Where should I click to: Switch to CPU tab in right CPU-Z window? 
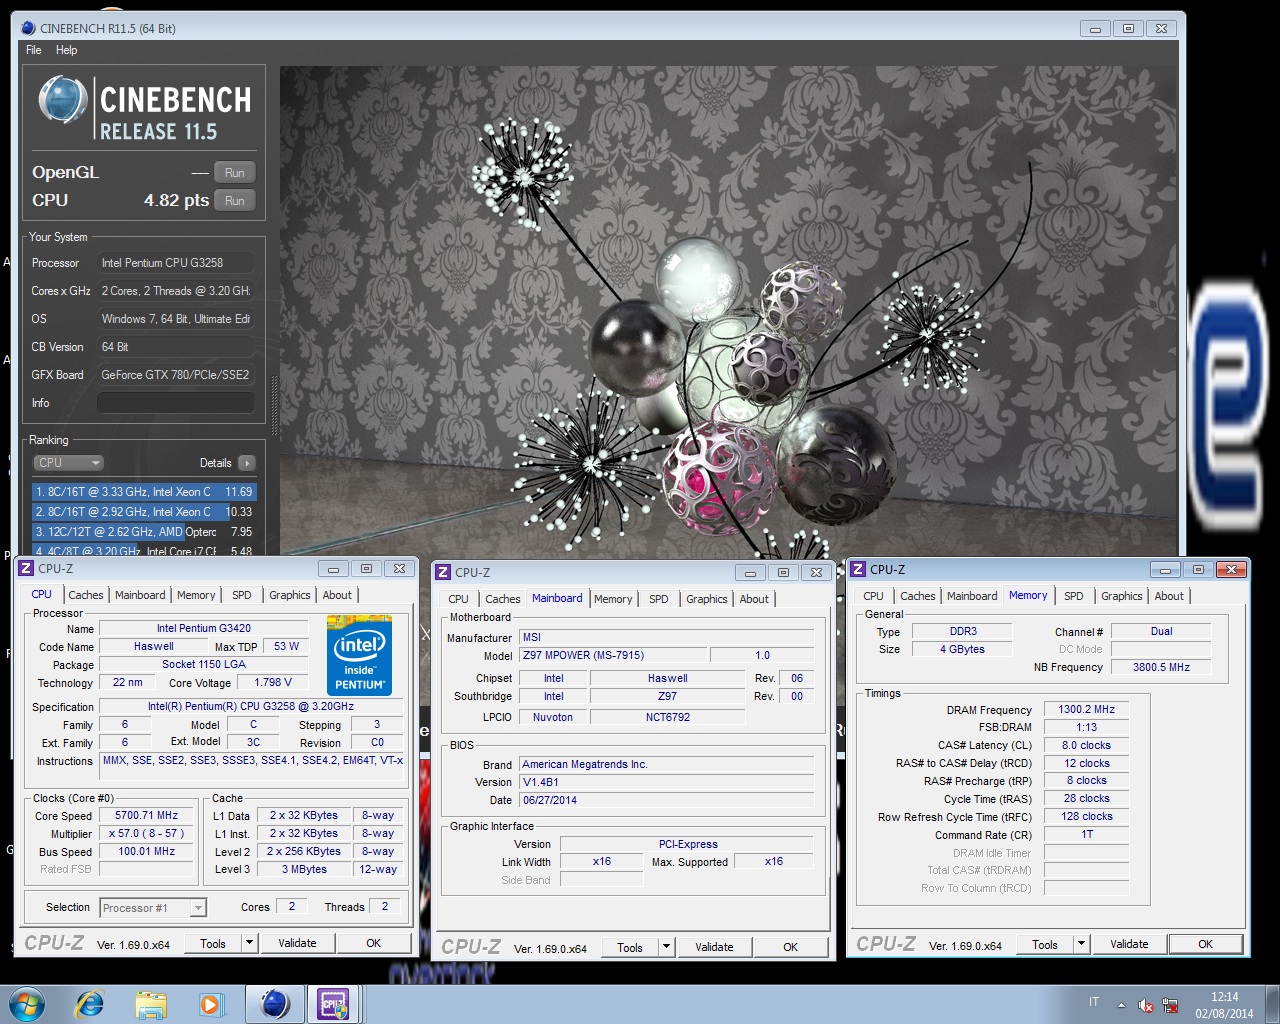(873, 596)
